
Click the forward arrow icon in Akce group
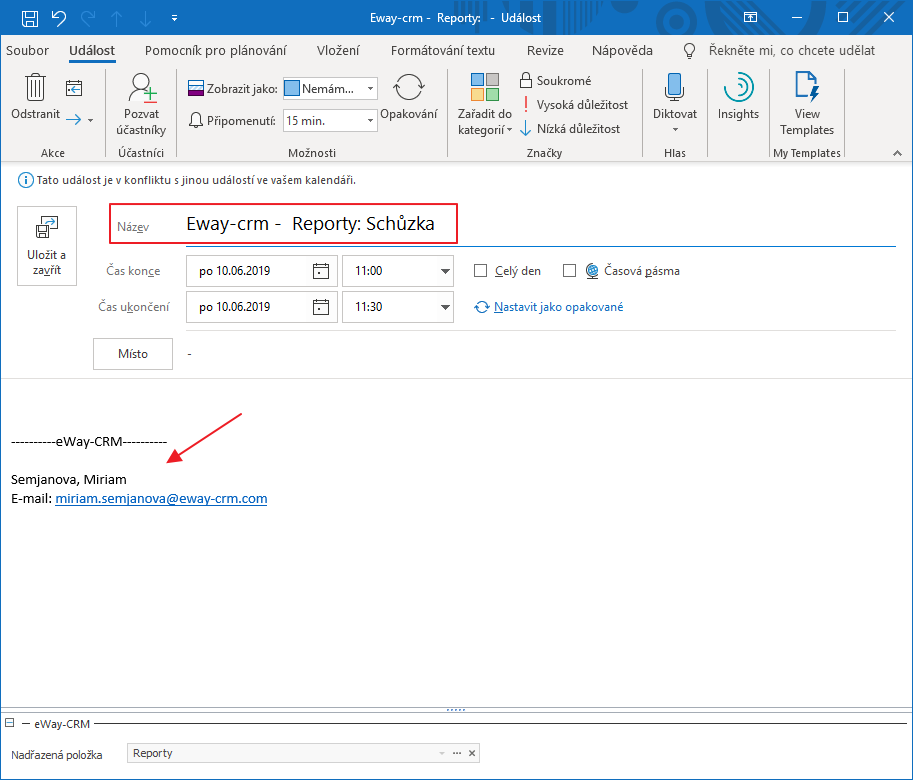(x=73, y=120)
